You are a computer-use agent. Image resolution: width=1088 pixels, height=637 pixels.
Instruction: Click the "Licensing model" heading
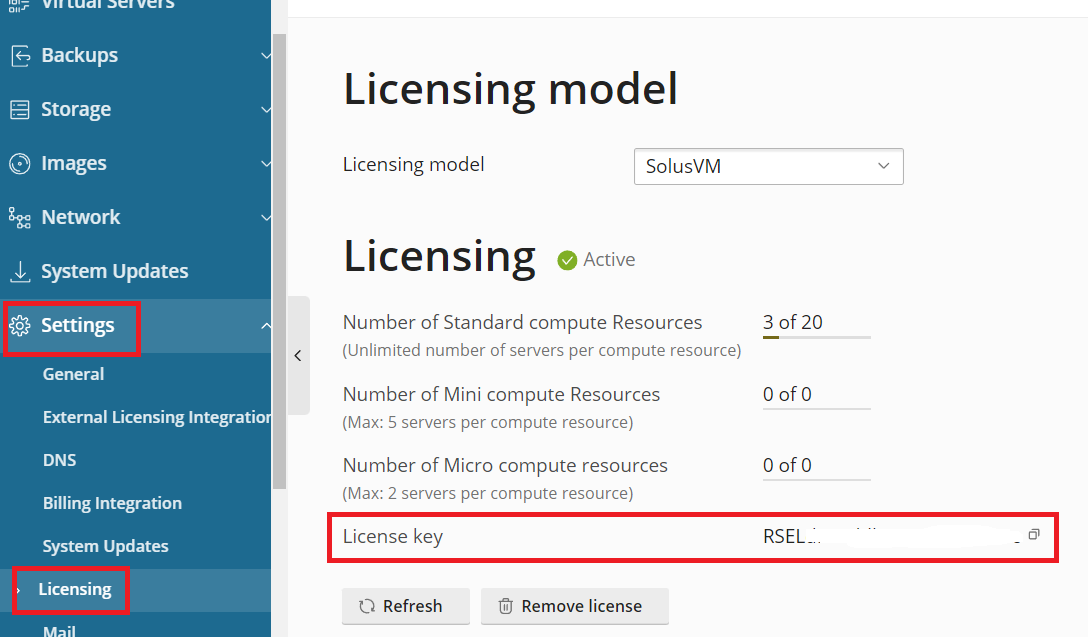510,90
